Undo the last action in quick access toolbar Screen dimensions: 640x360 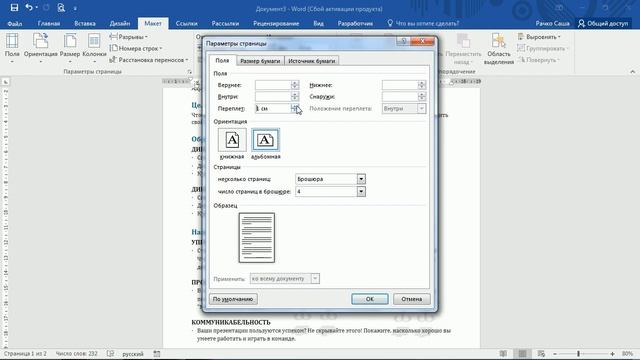[29, 8]
